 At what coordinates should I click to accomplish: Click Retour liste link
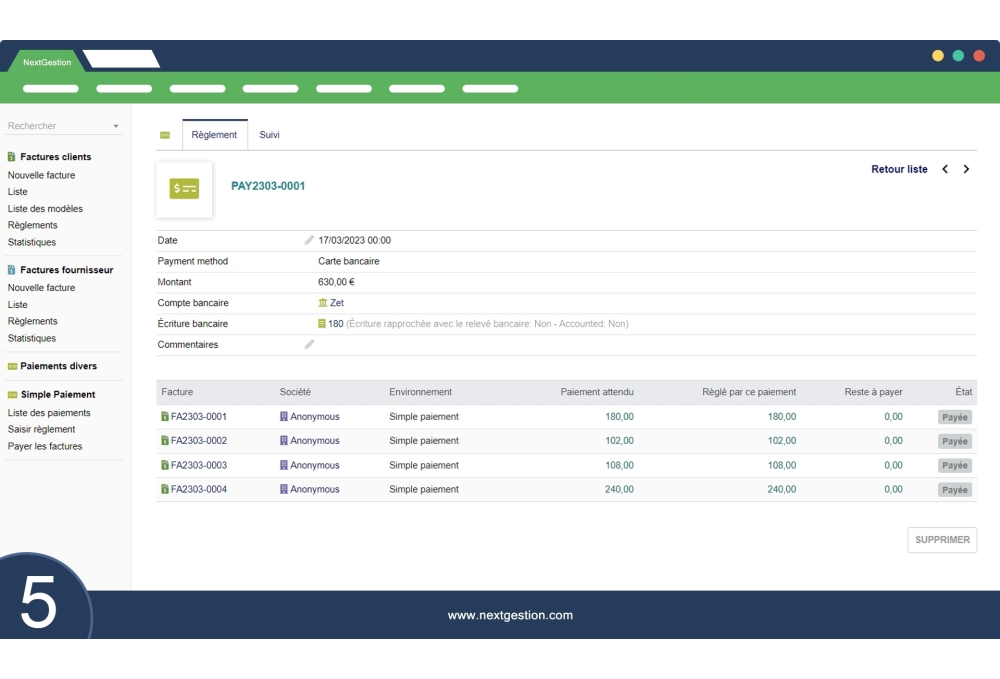pyautogui.click(x=899, y=169)
